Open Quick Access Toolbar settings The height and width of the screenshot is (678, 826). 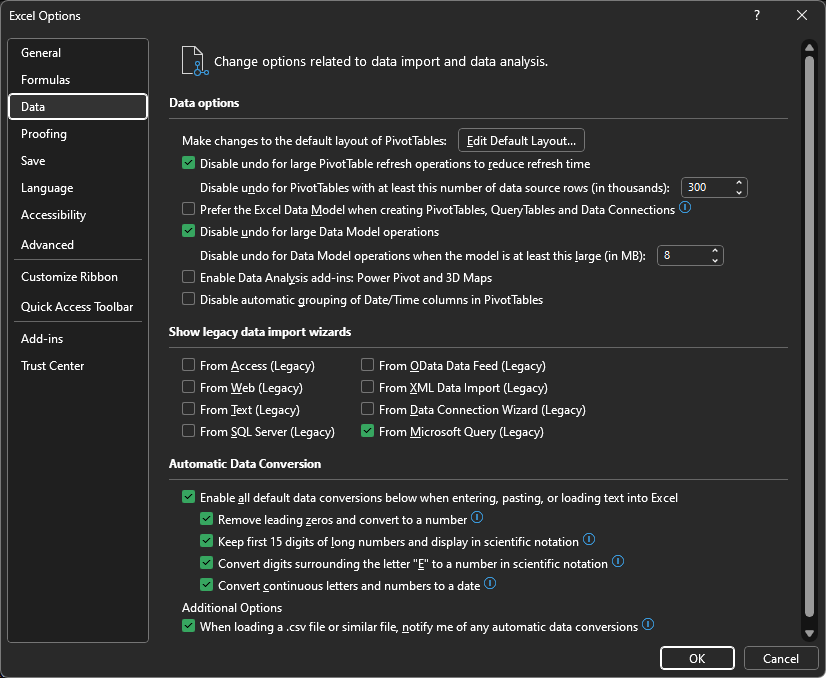(x=78, y=307)
